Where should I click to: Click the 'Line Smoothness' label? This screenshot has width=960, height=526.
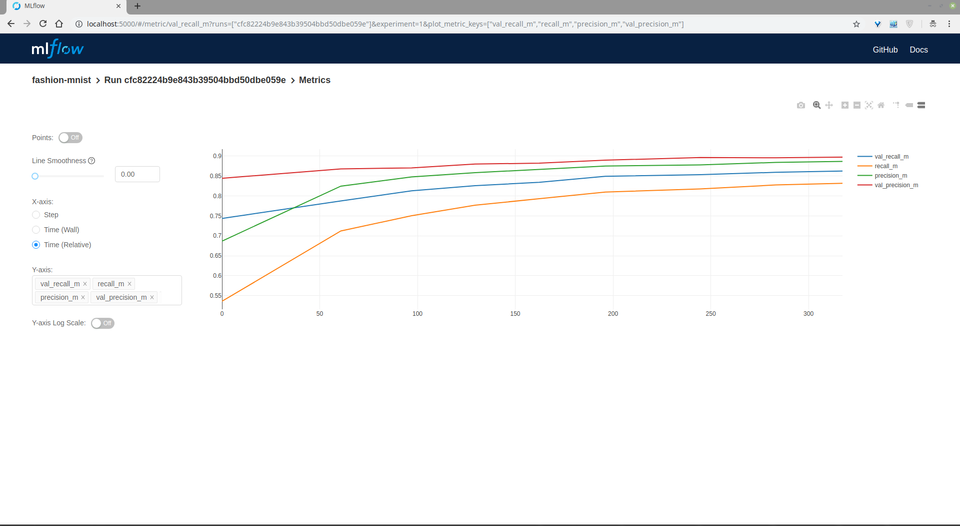[x=59, y=160]
